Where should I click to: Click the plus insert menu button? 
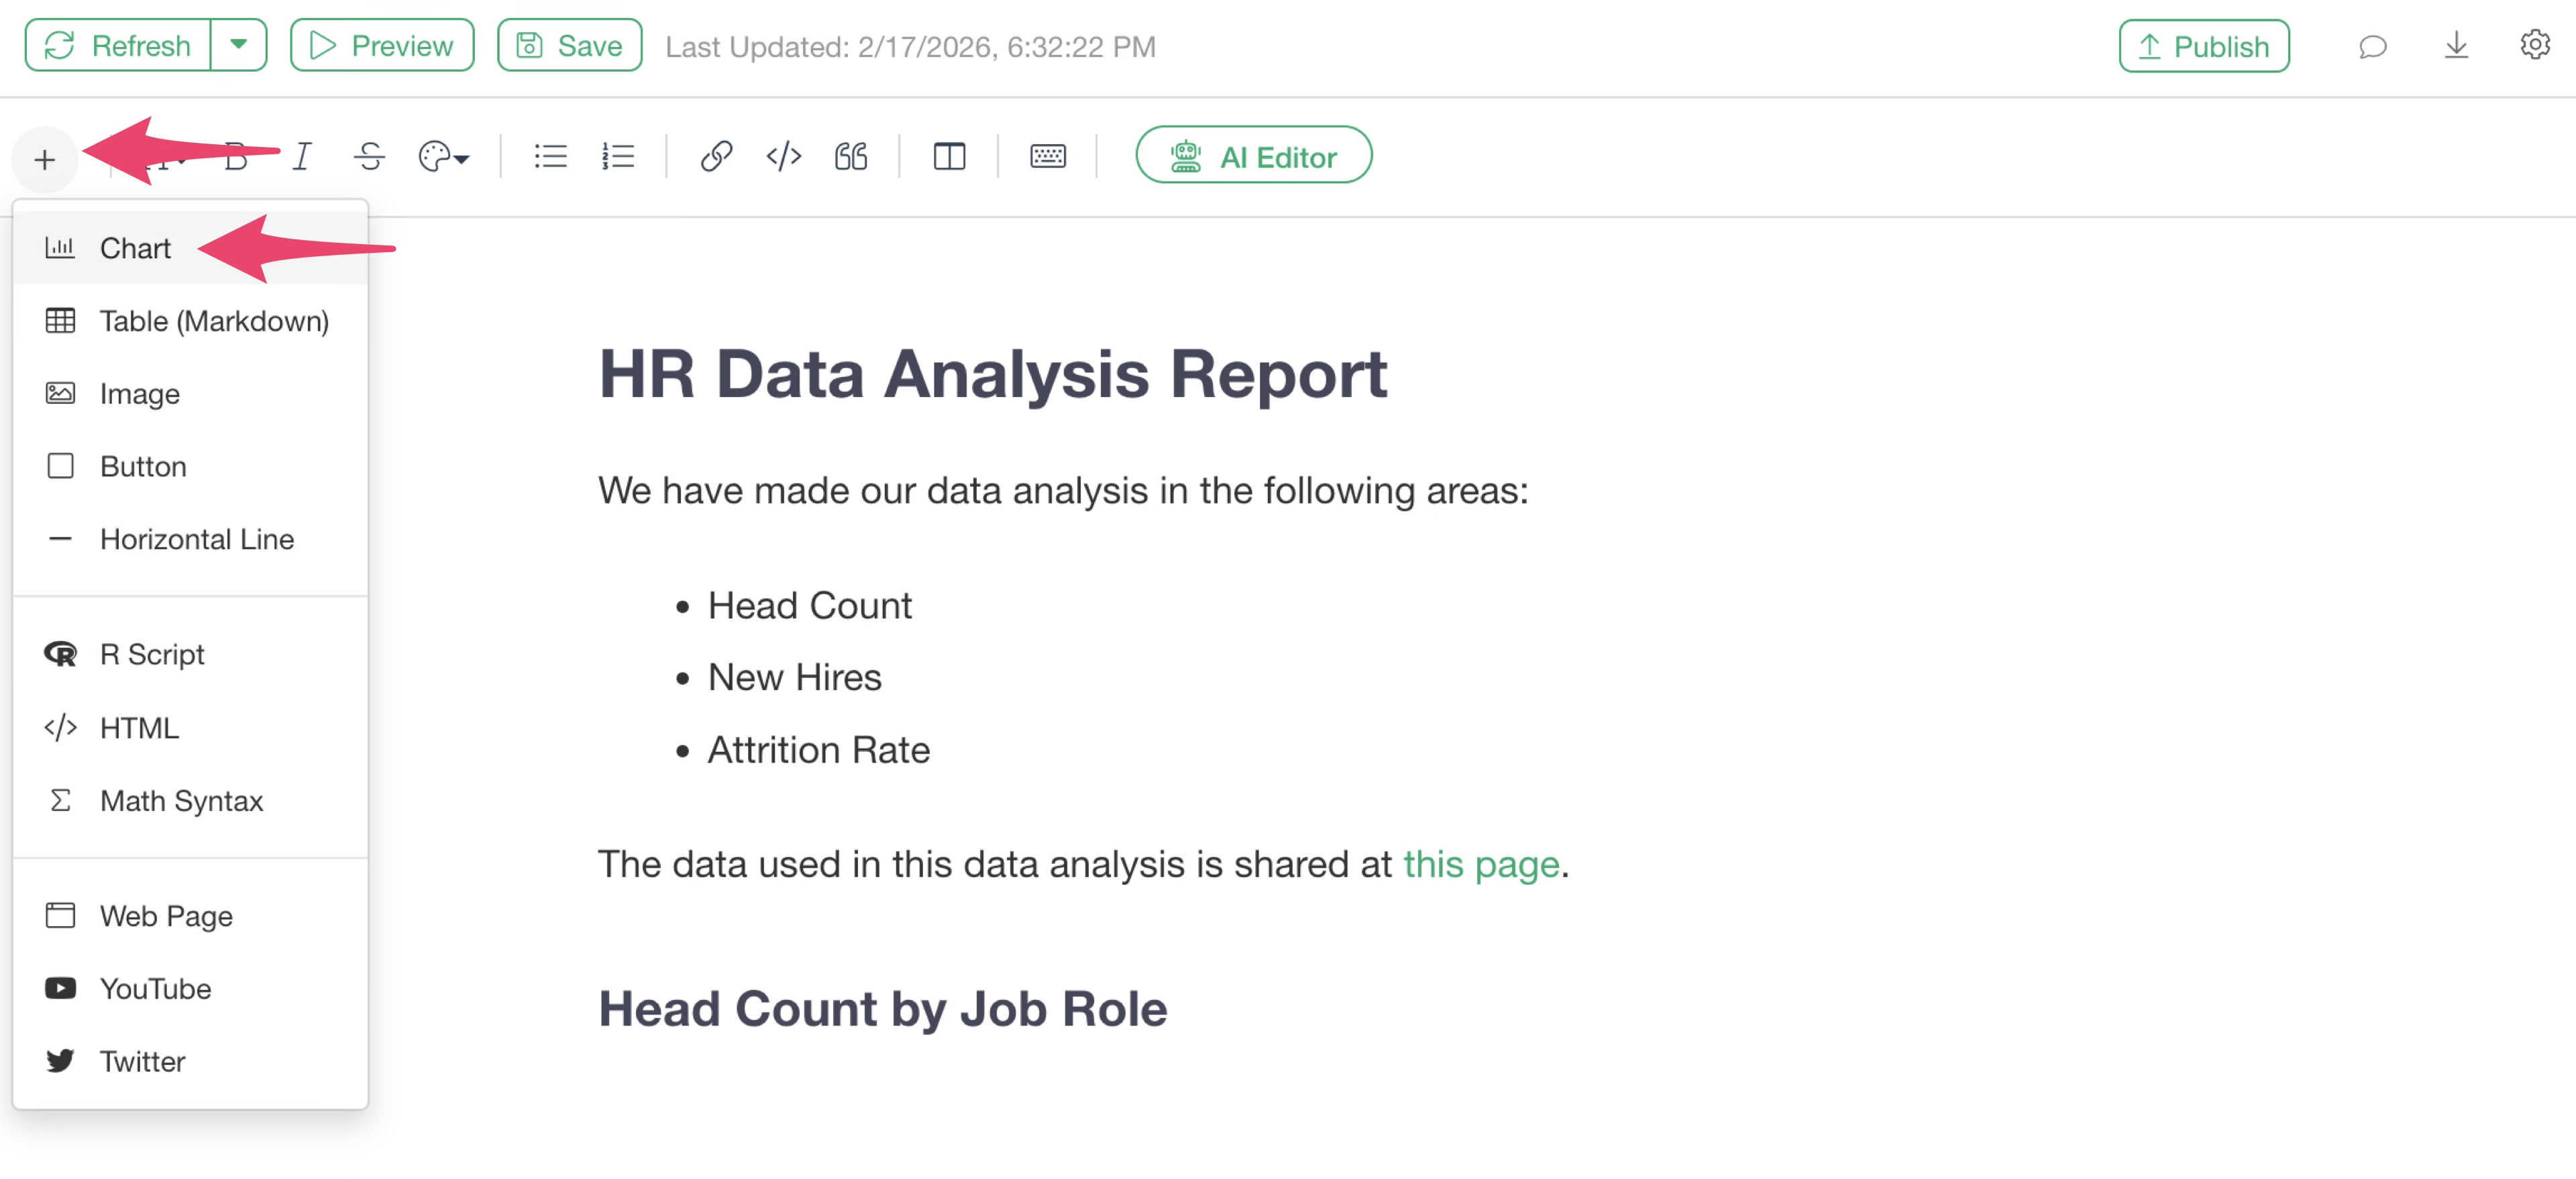coord(45,159)
